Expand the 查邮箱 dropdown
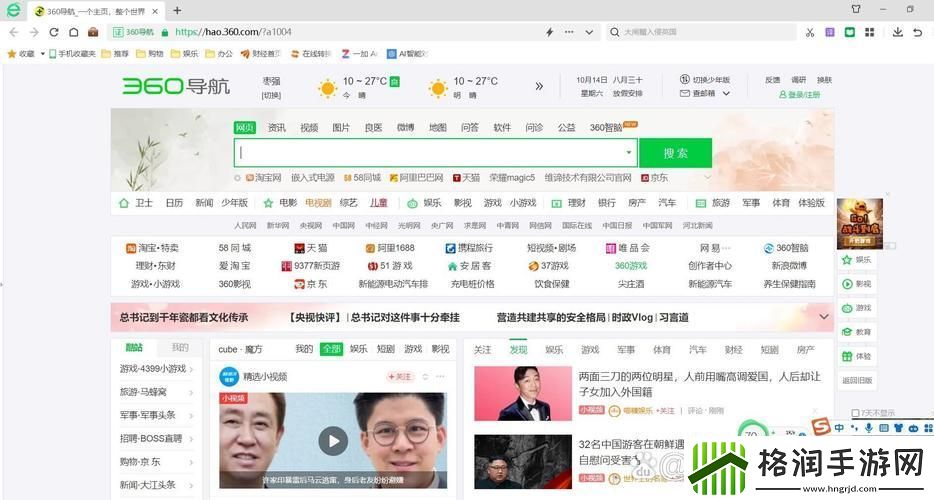 click(727, 94)
